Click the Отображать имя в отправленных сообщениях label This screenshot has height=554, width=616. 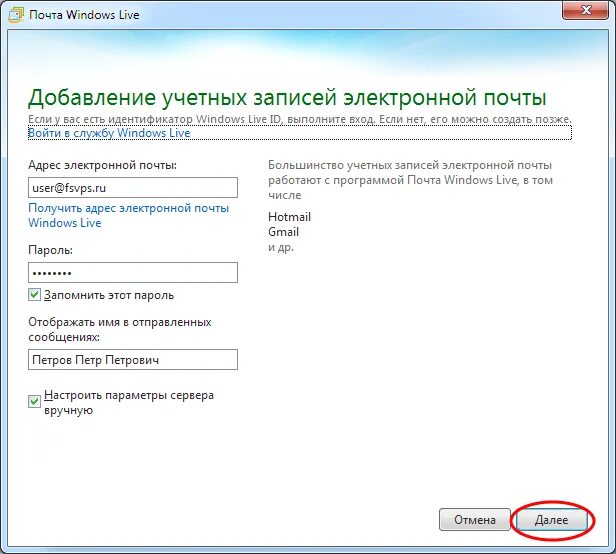point(120,329)
